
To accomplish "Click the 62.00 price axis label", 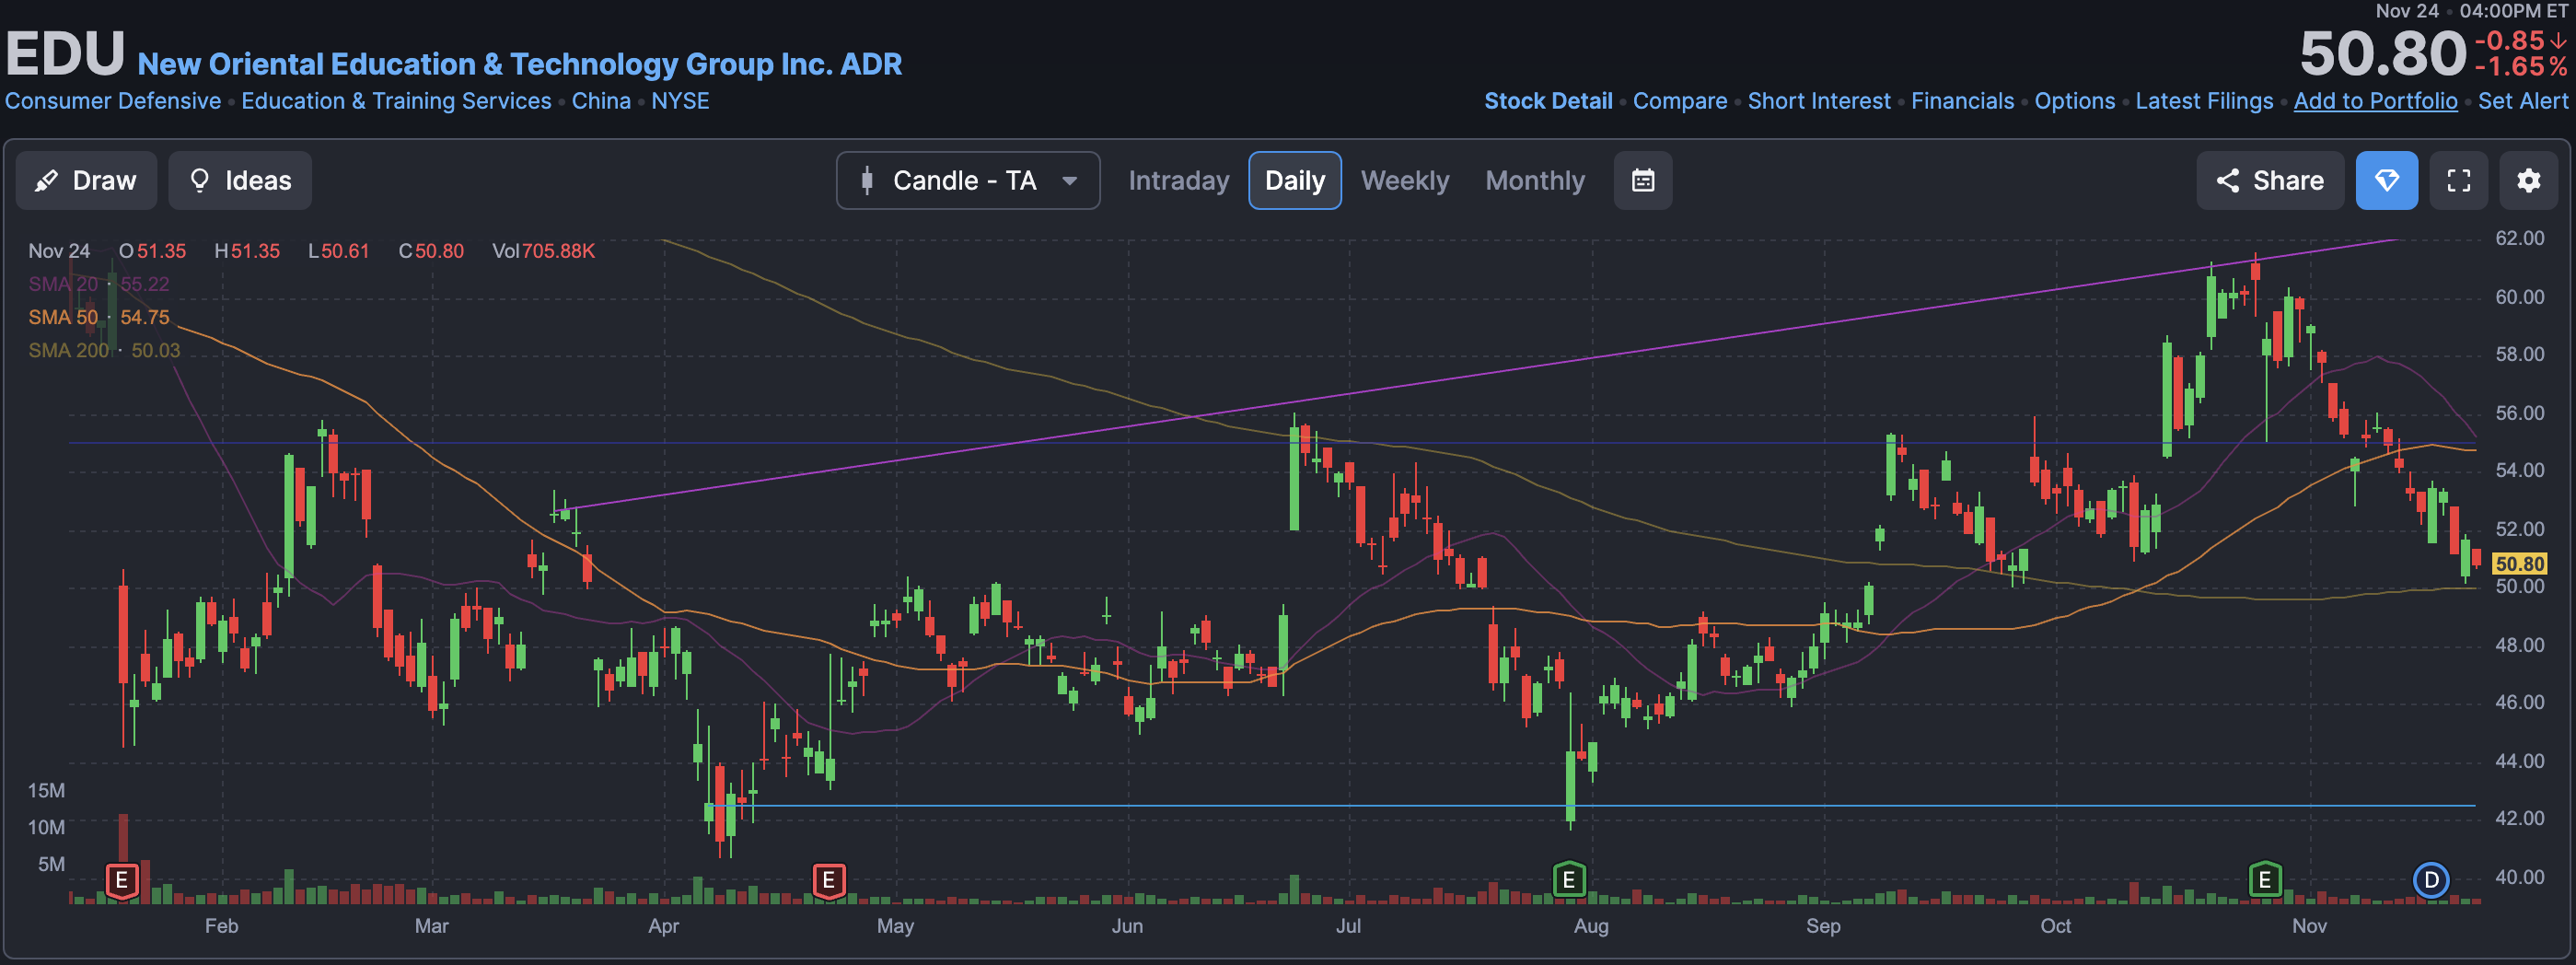I will point(2519,238).
